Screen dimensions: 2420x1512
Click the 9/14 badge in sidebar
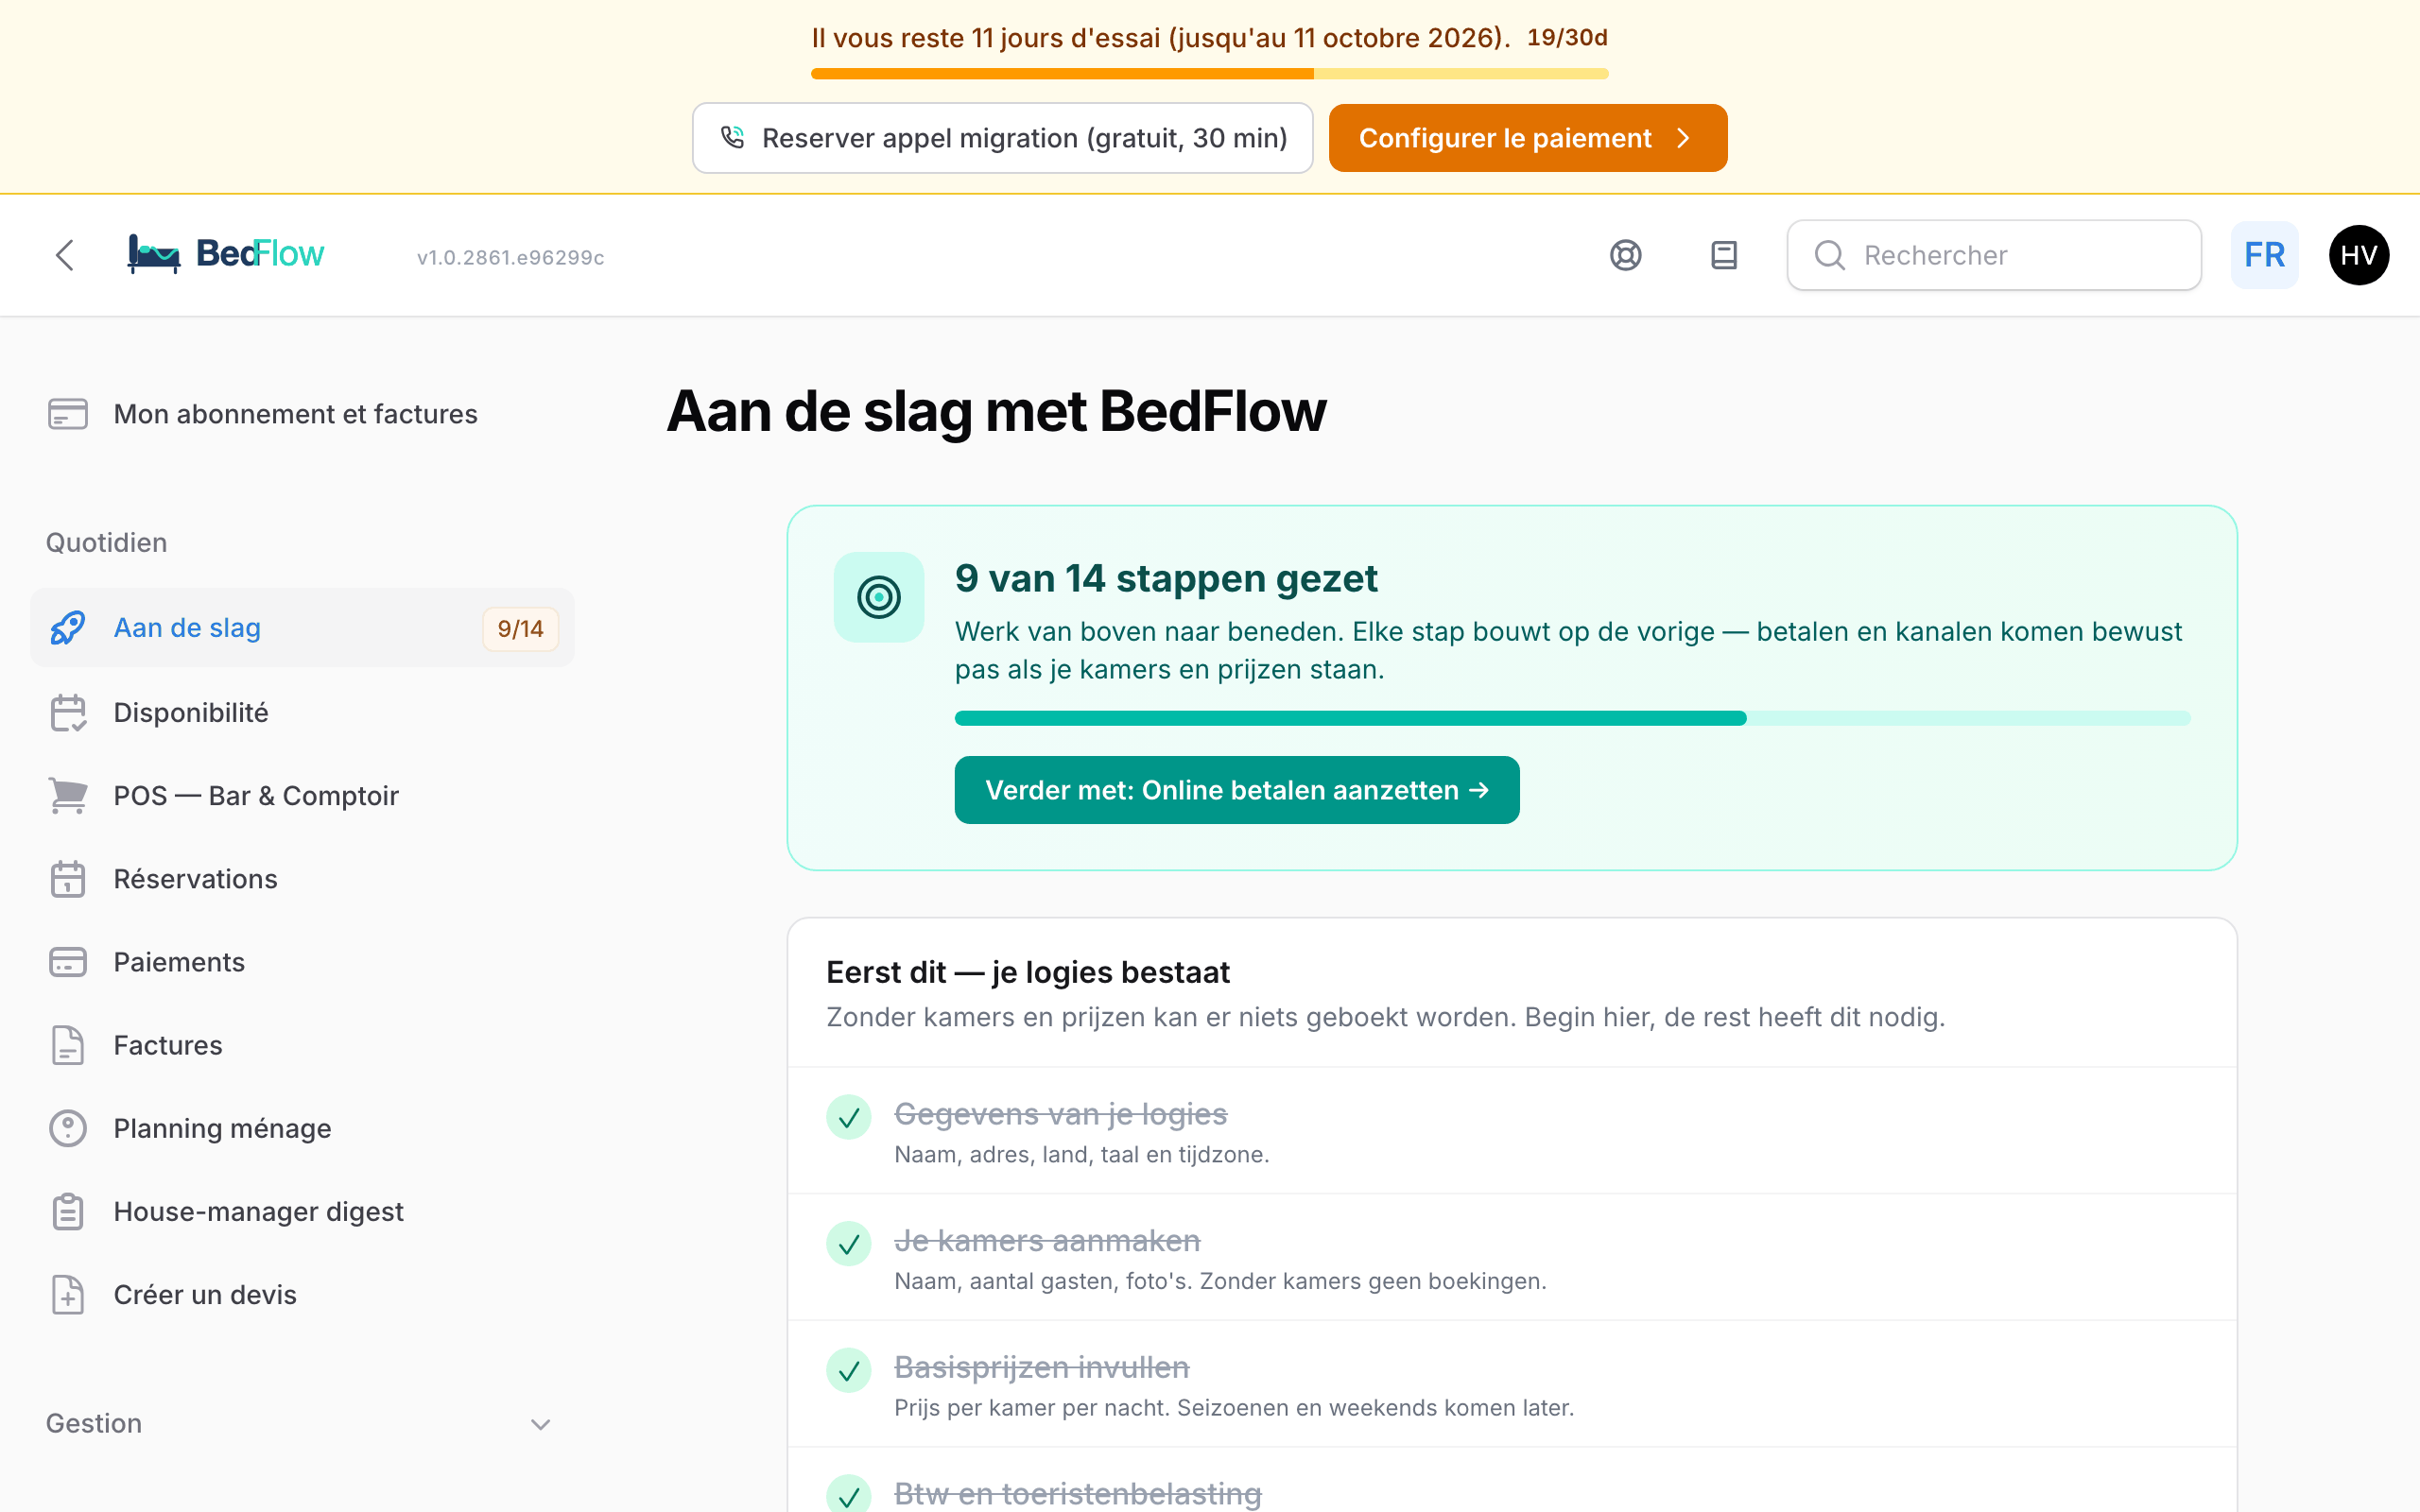pyautogui.click(x=520, y=629)
